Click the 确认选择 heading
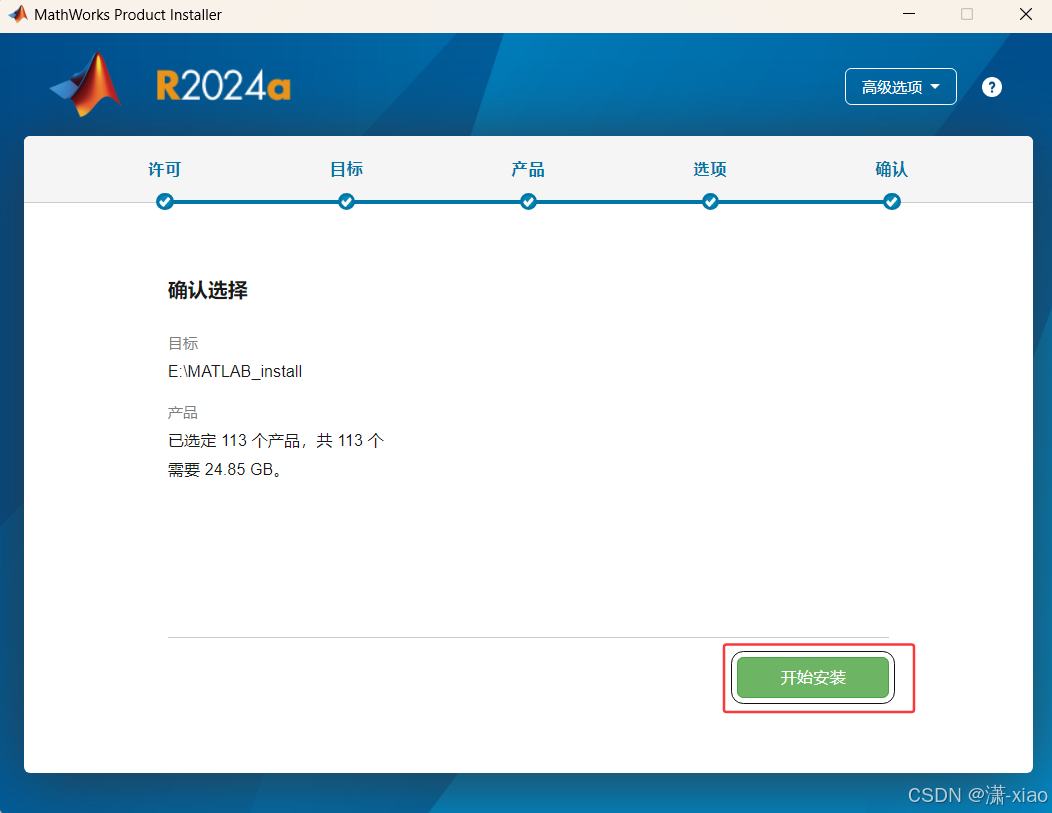 [207, 290]
